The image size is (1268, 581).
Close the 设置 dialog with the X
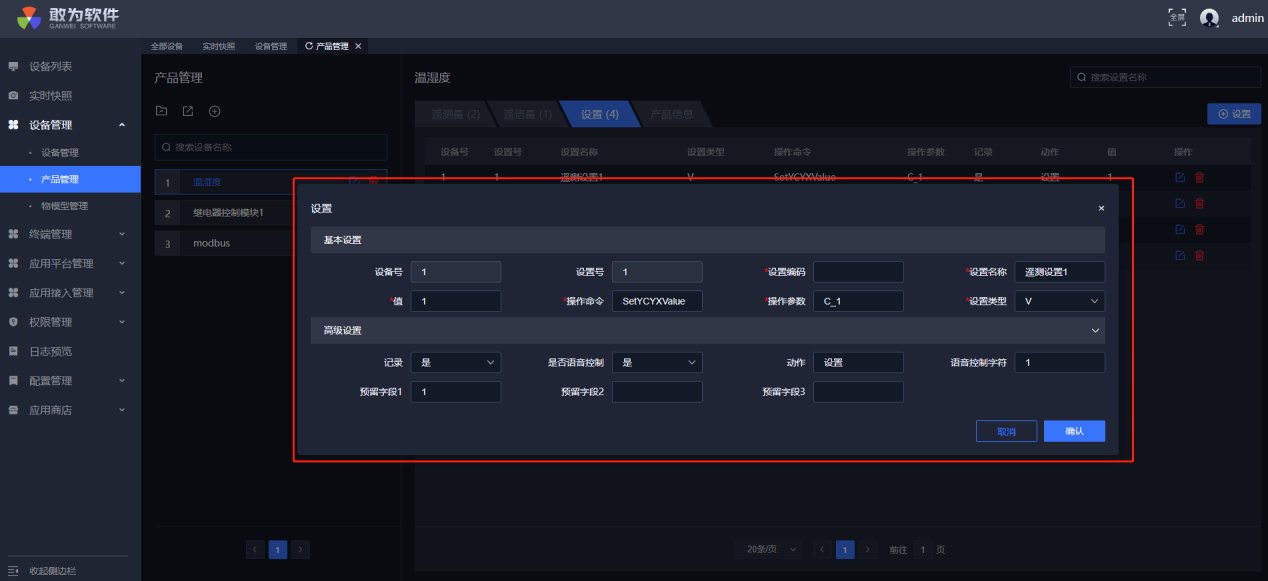(1101, 209)
